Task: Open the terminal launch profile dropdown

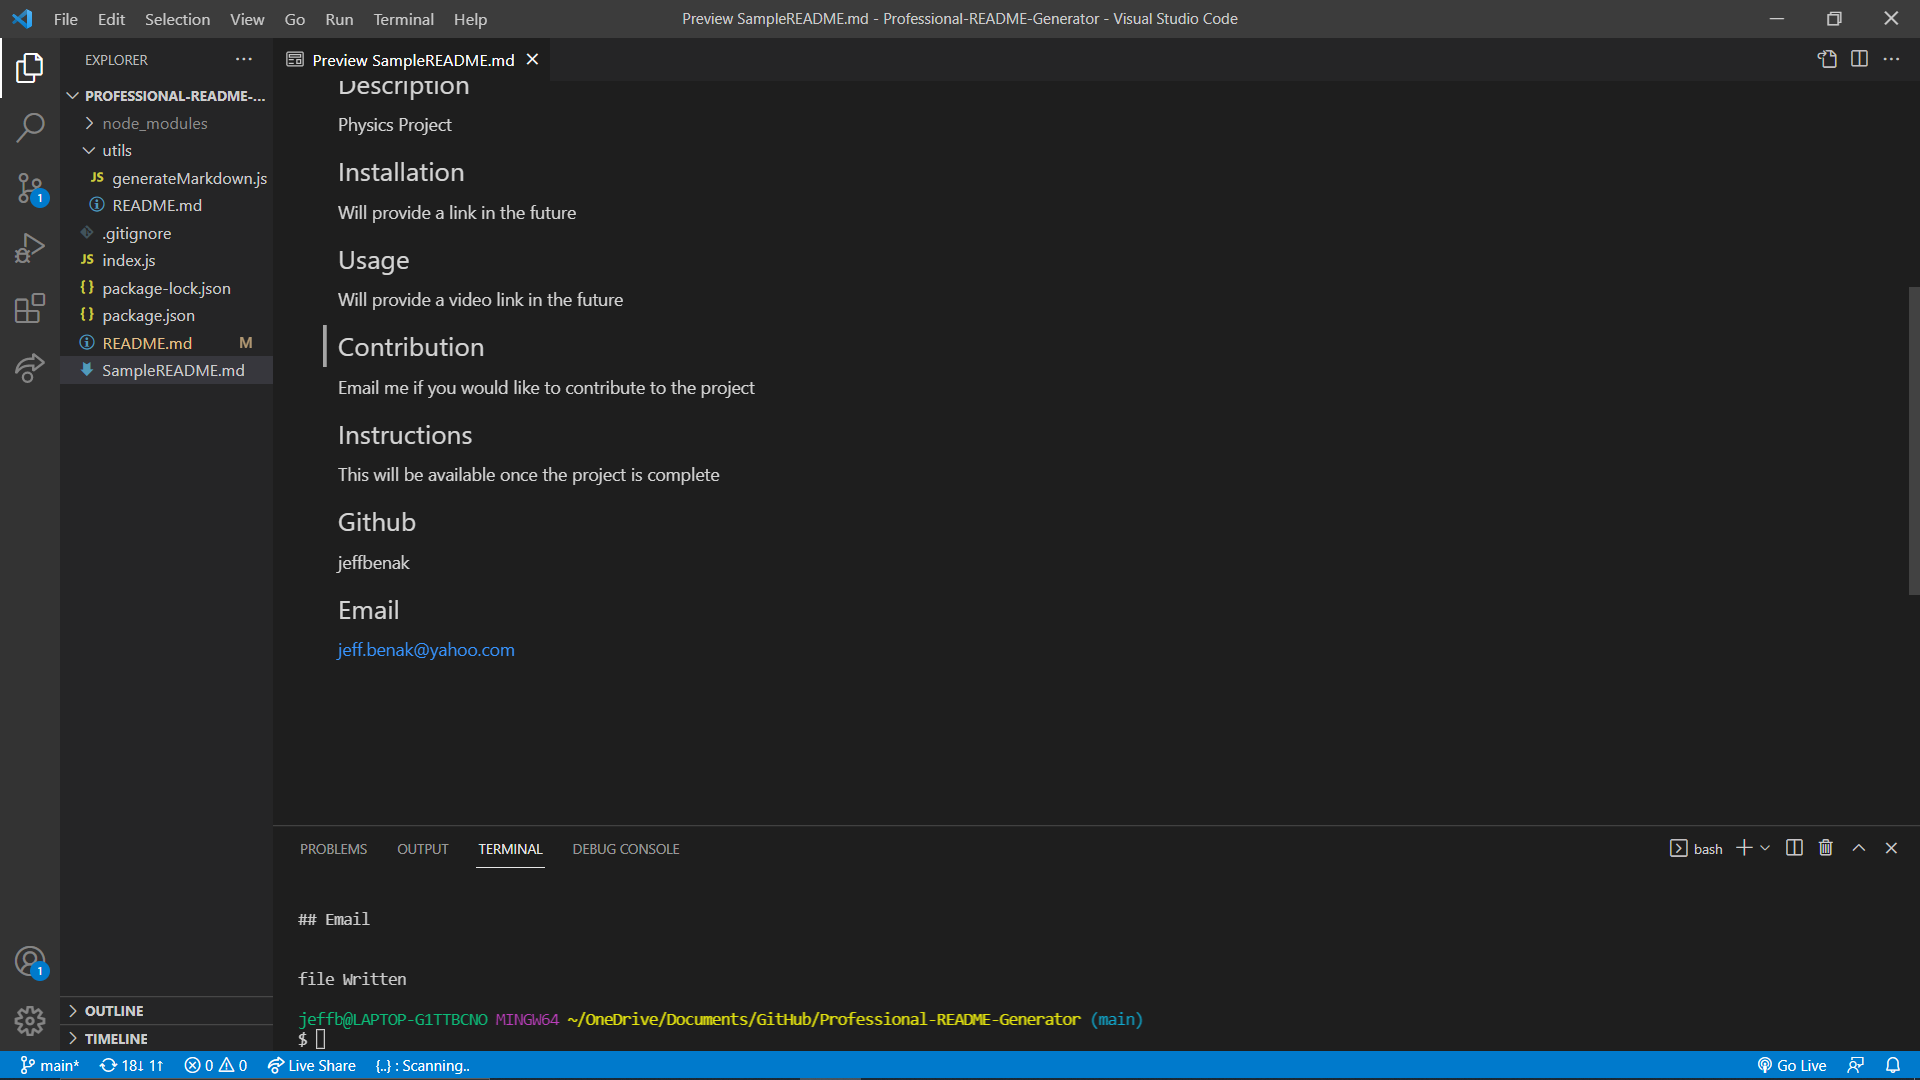Action: pyautogui.click(x=1765, y=847)
